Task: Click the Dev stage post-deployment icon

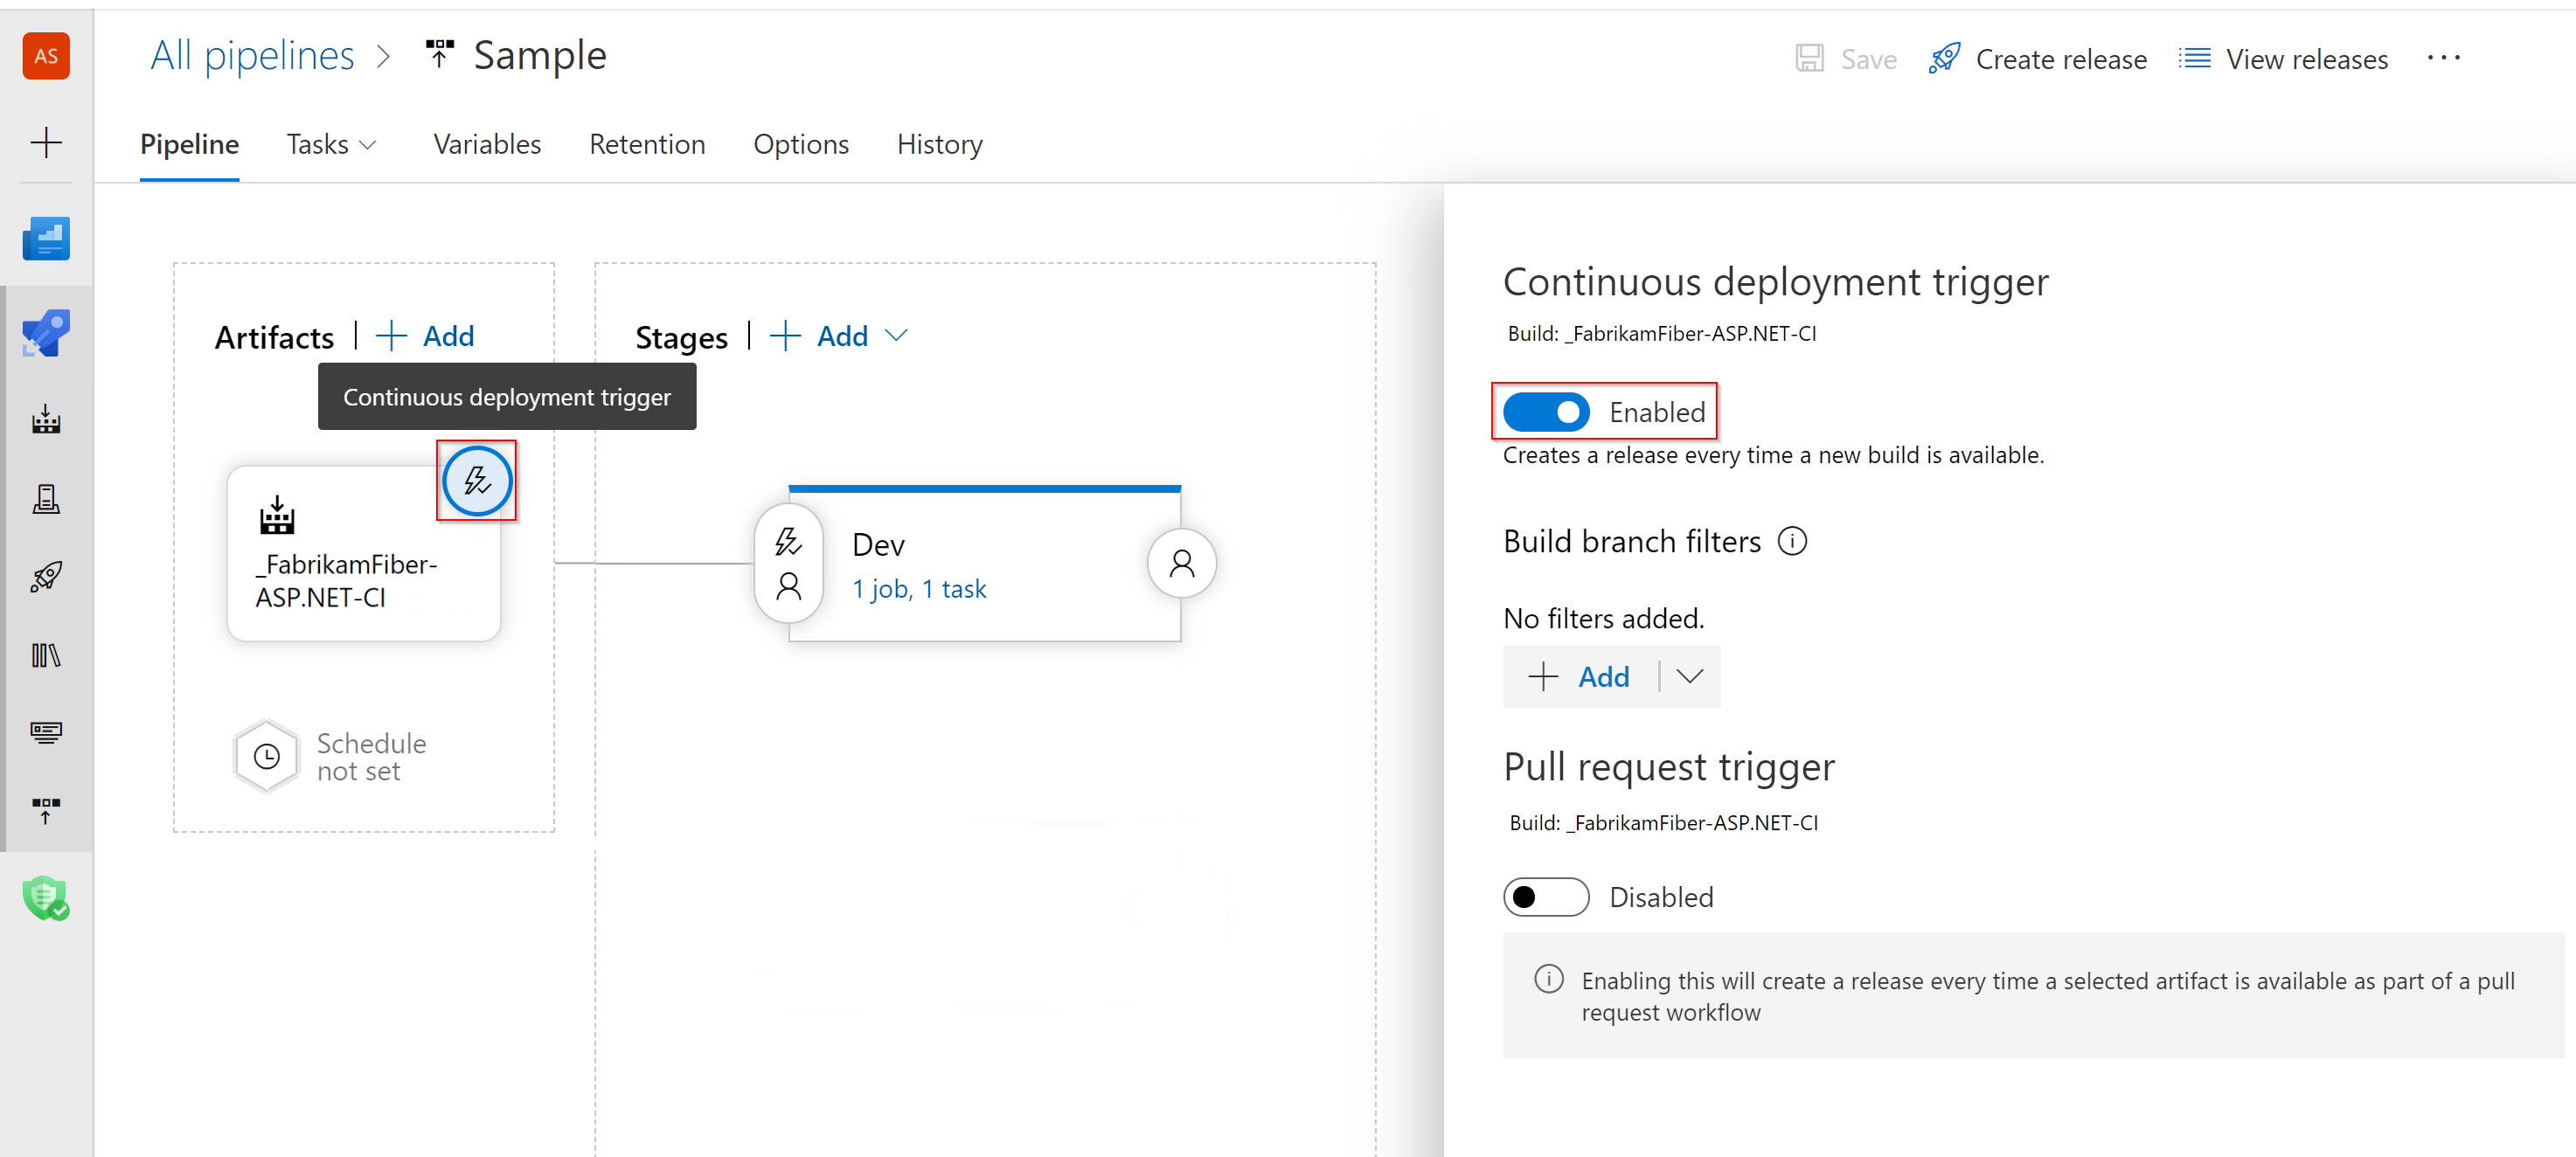Action: tap(1181, 564)
